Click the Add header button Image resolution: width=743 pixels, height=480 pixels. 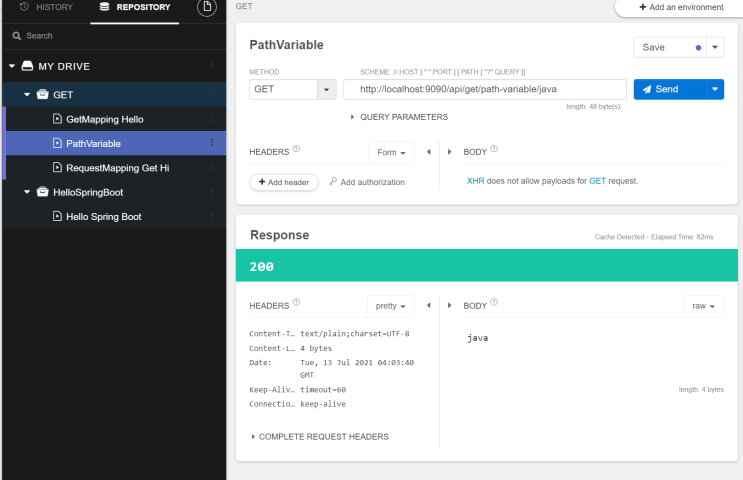click(284, 182)
